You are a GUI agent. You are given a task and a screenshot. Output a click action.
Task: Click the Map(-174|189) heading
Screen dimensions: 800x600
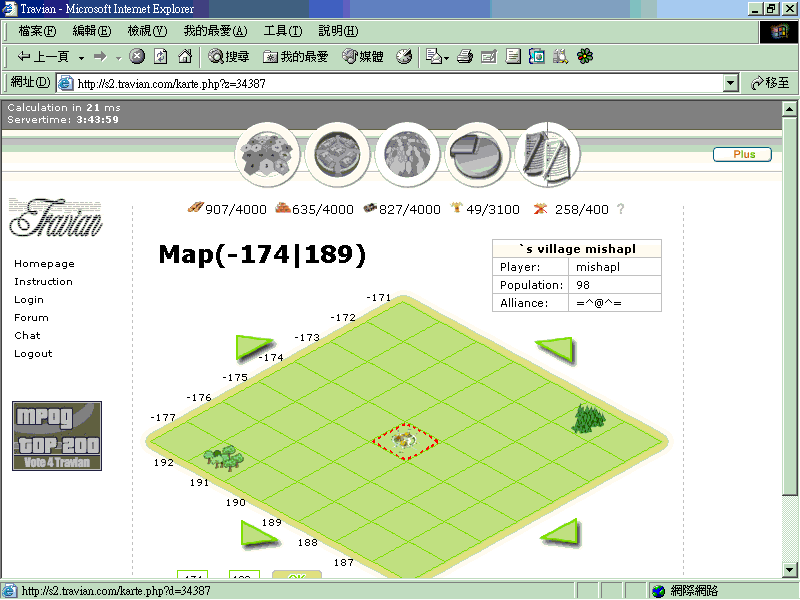[262, 254]
